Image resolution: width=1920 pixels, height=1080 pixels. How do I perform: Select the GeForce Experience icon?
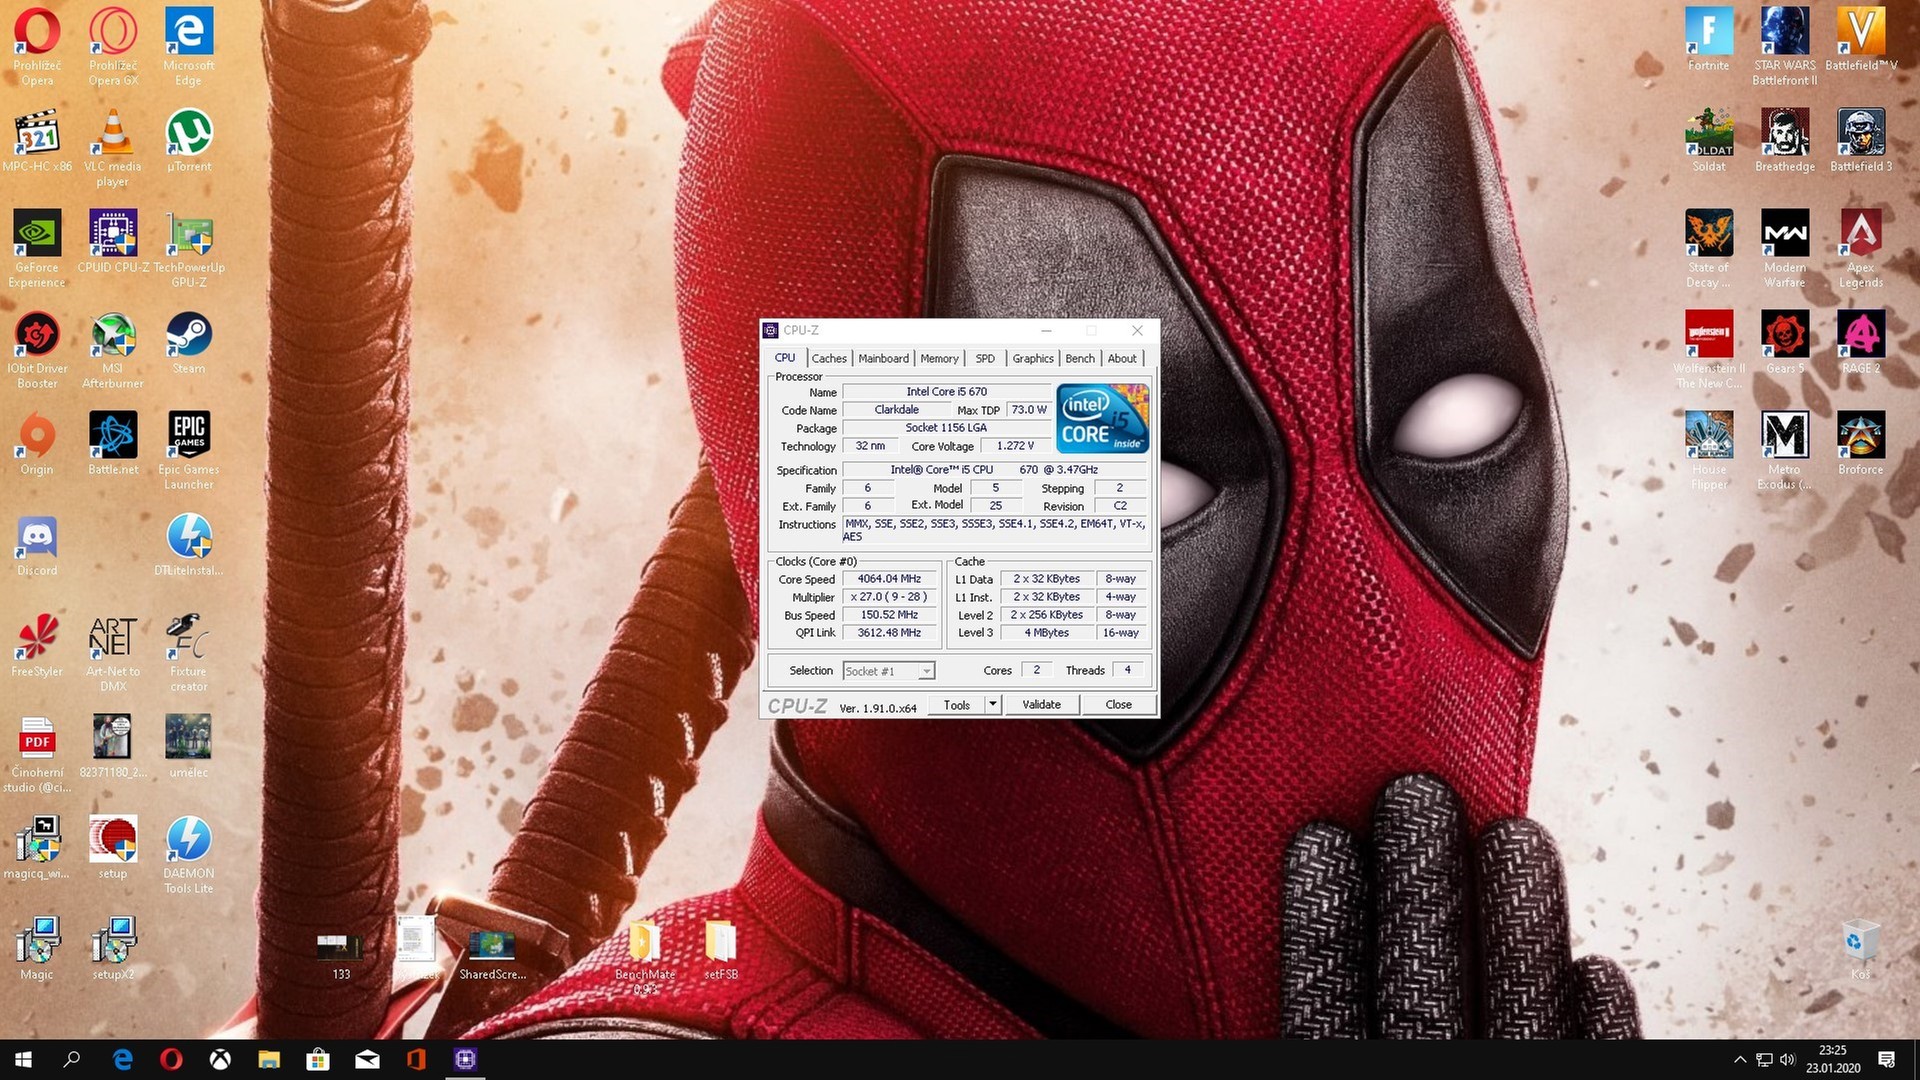tap(37, 249)
